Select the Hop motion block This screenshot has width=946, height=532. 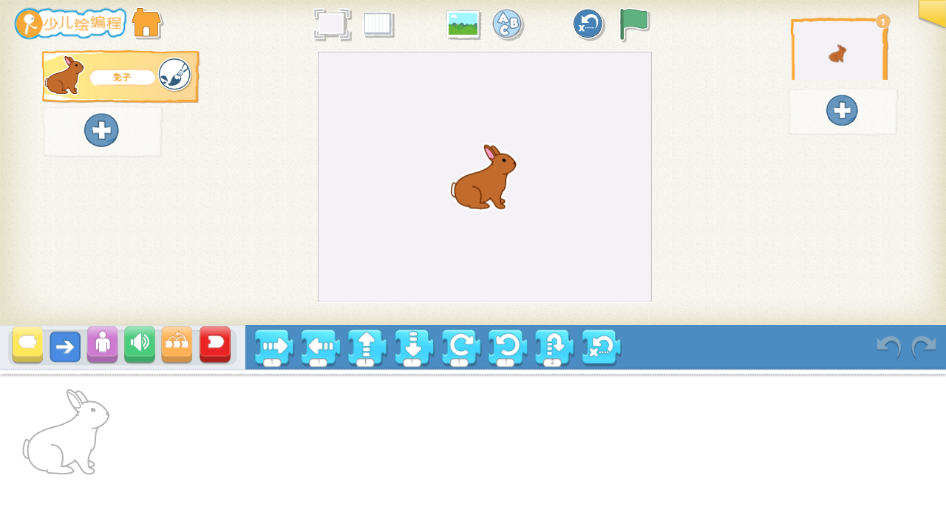[x=553, y=347]
